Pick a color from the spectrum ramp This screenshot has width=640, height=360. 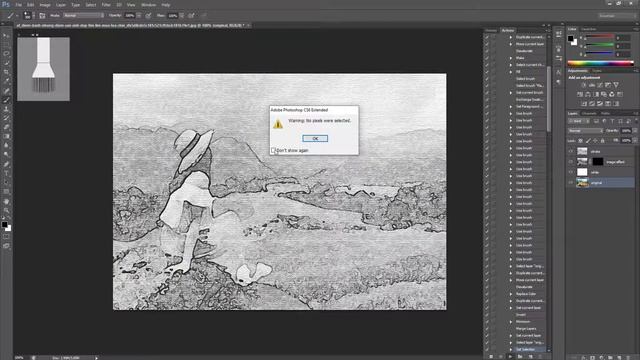(600, 63)
